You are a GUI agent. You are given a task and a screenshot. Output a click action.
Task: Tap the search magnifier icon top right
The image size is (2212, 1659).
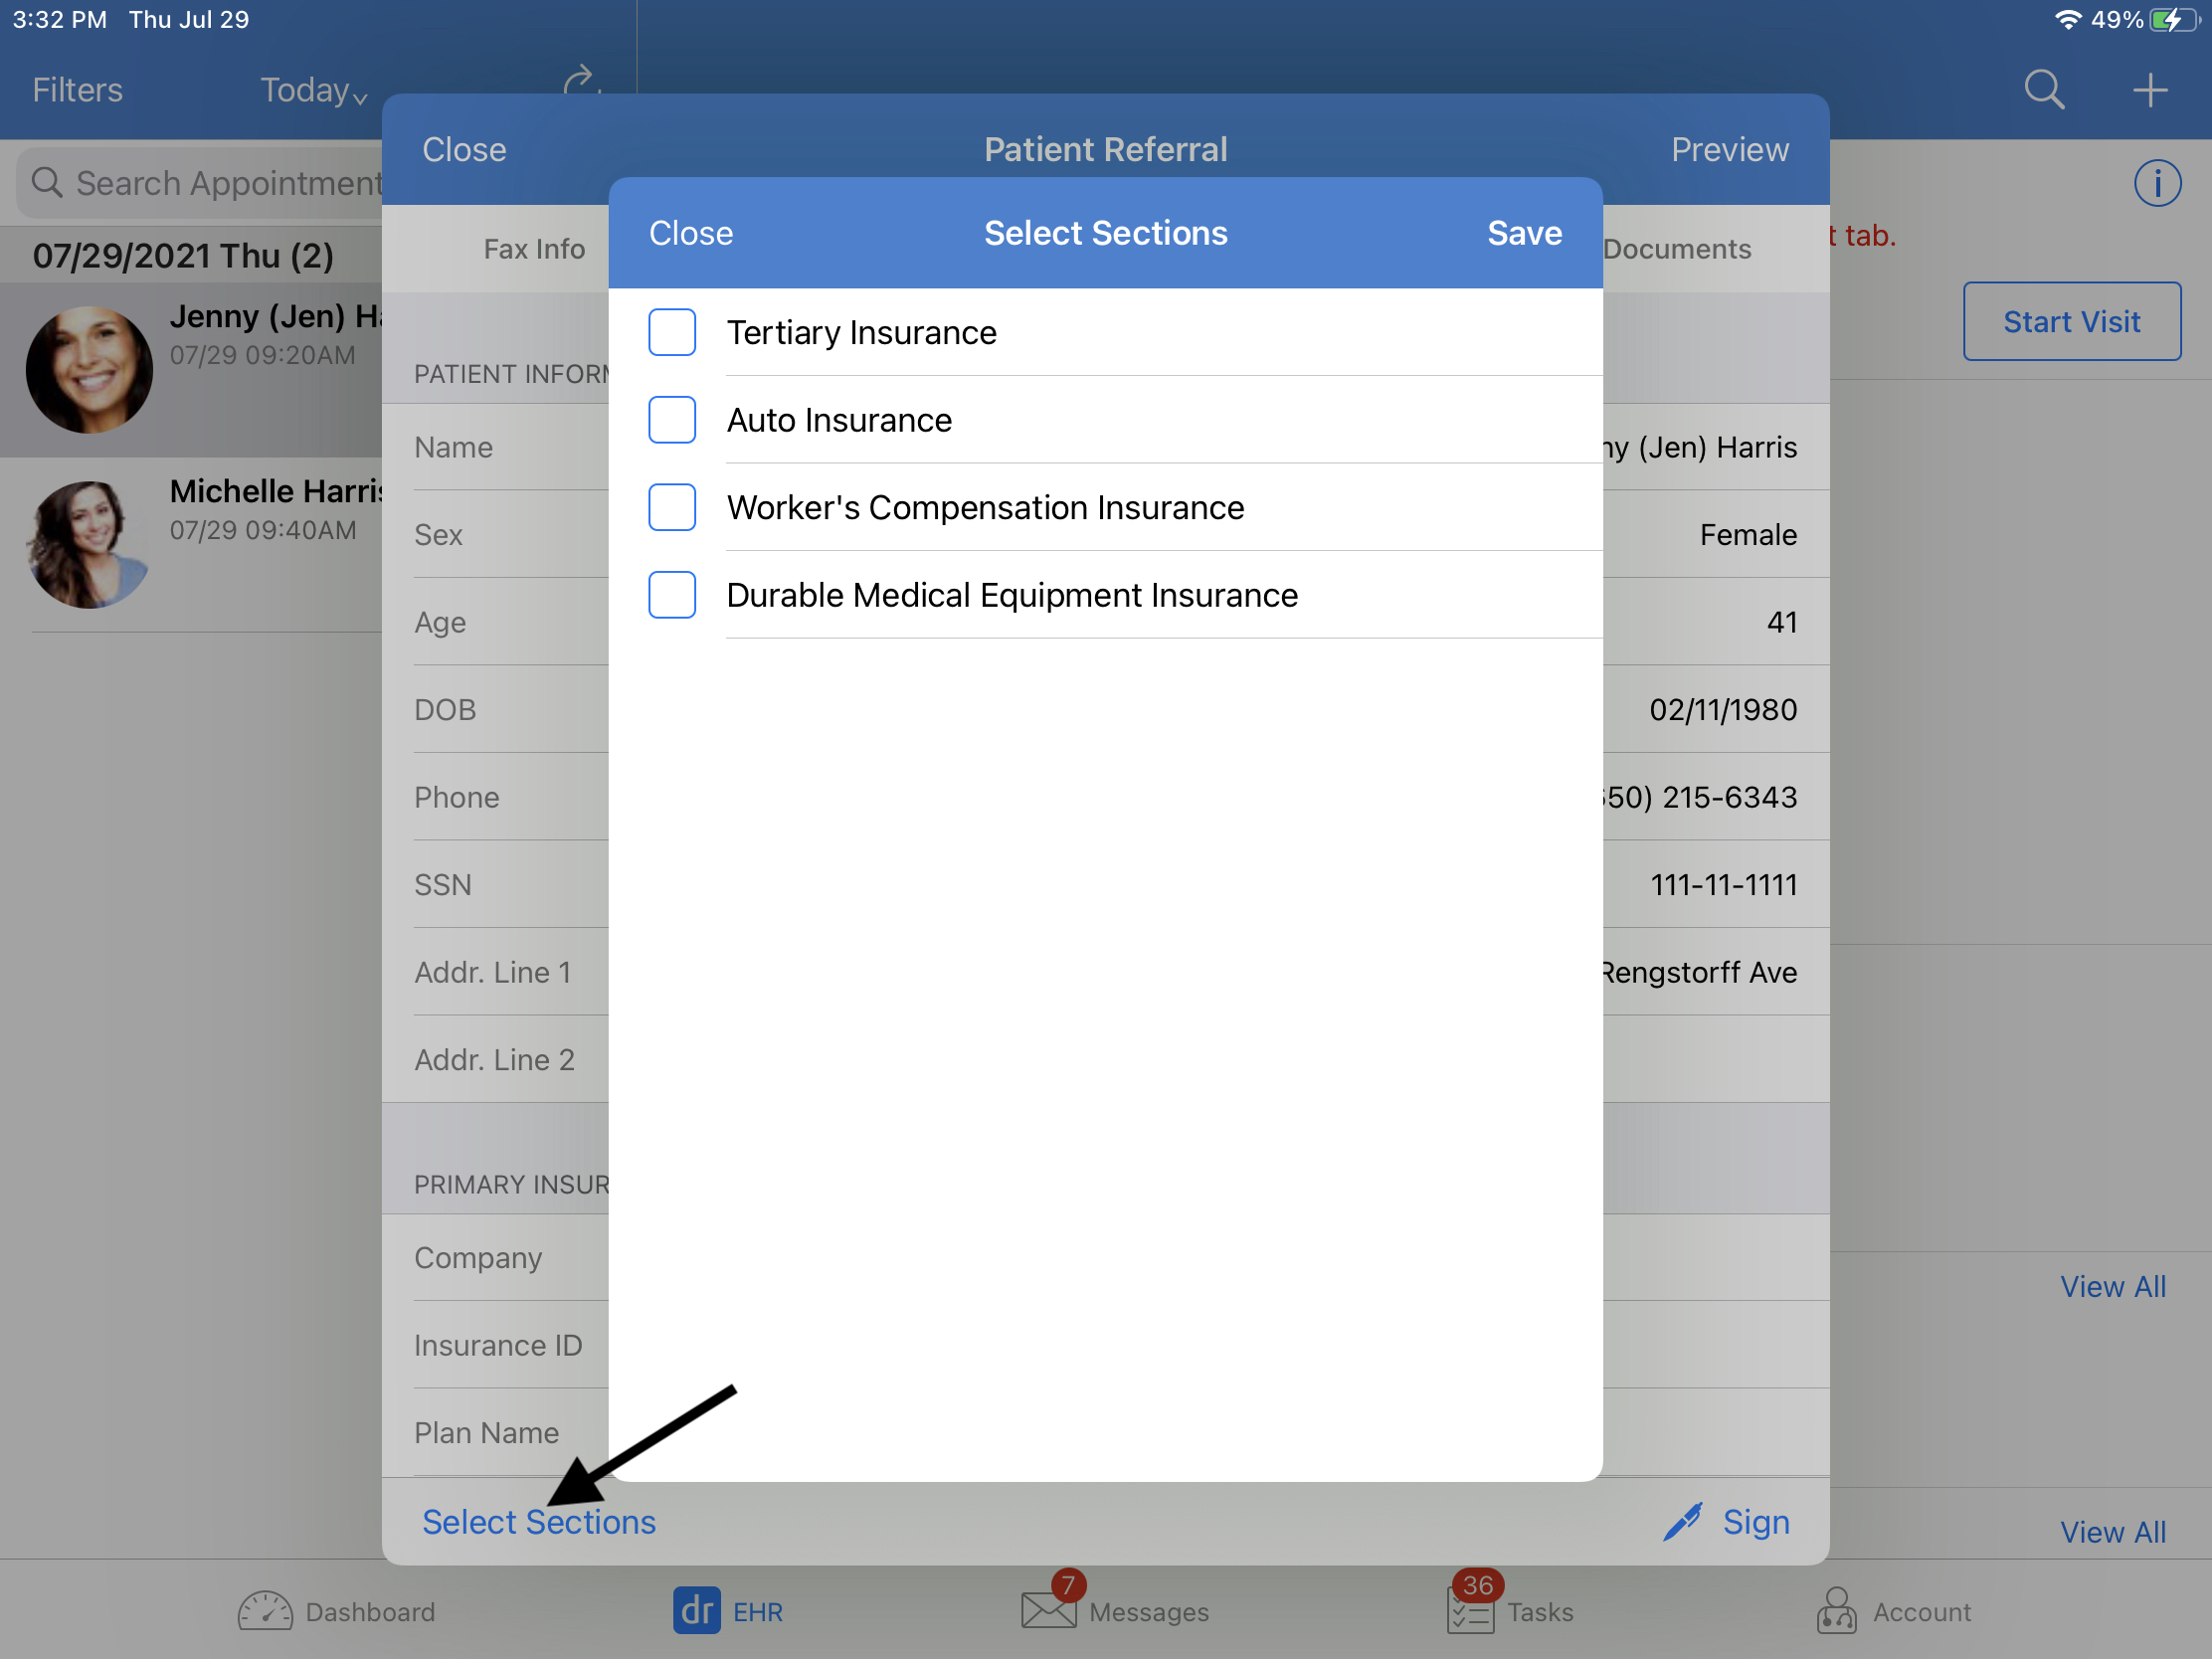[x=2044, y=90]
